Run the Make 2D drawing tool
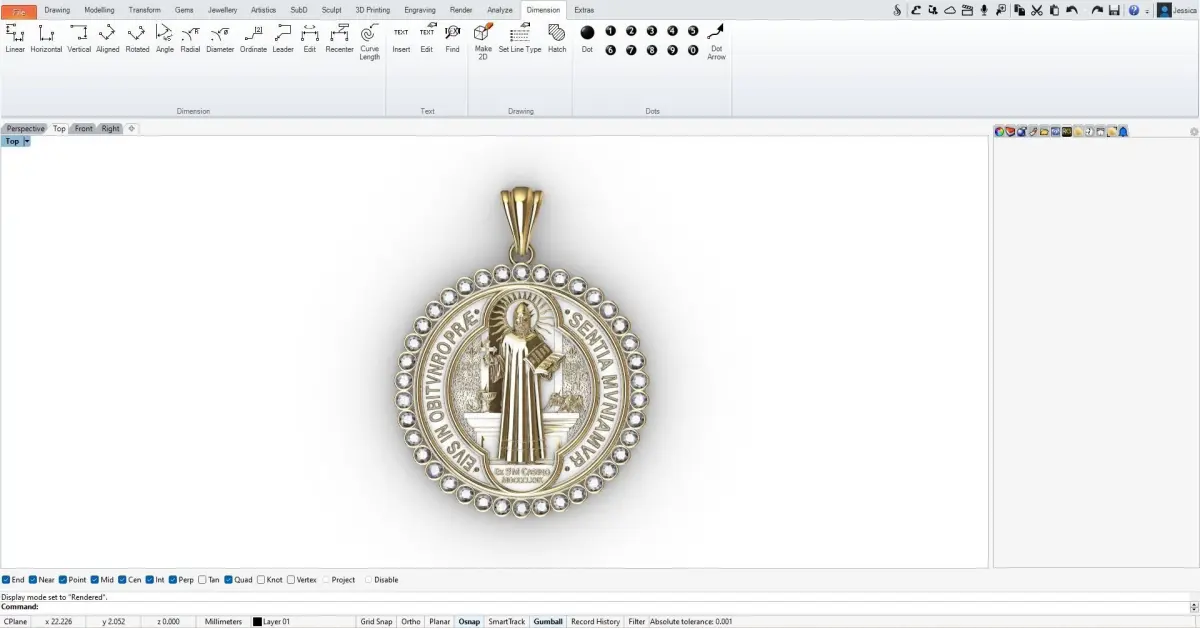 click(x=483, y=42)
